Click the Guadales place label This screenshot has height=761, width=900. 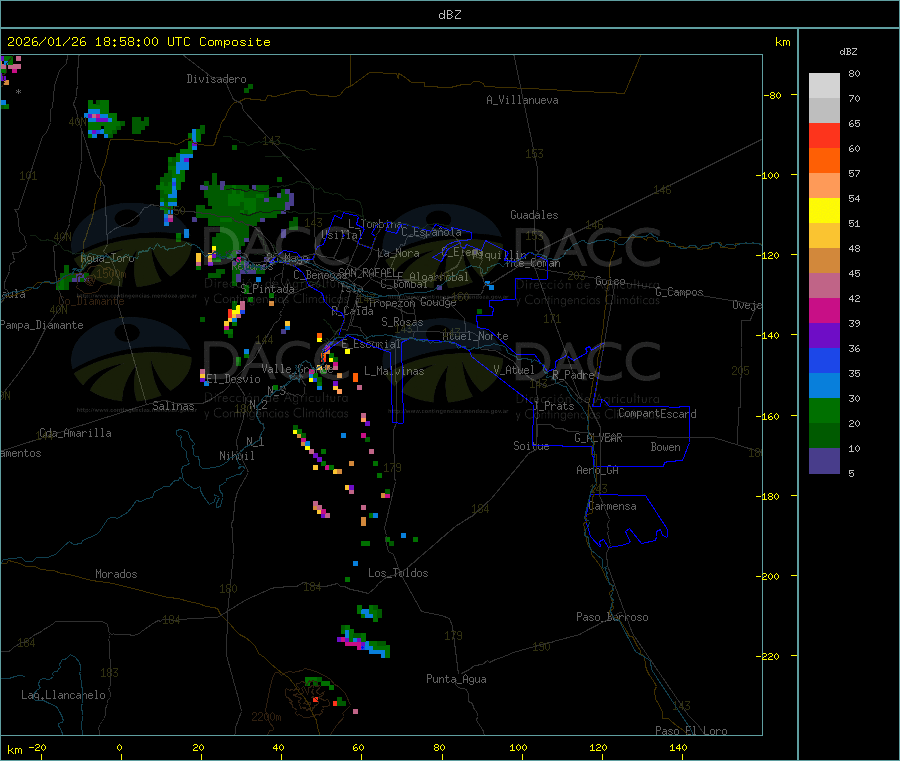[x=534, y=215]
